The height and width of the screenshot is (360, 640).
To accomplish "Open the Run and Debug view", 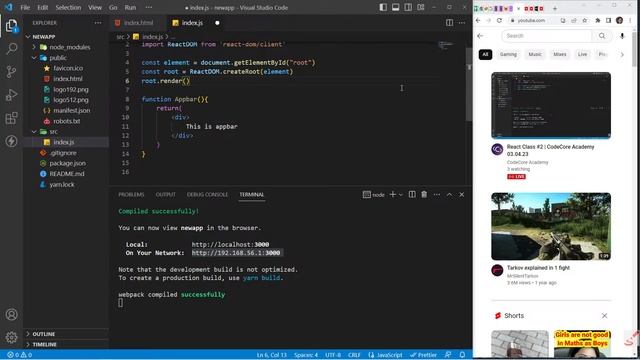I will (11, 95).
